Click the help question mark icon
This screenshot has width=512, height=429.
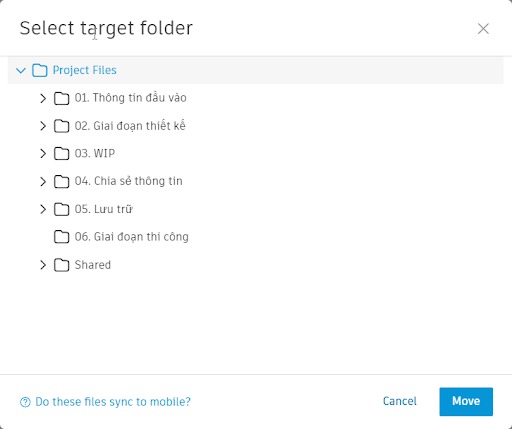25,402
